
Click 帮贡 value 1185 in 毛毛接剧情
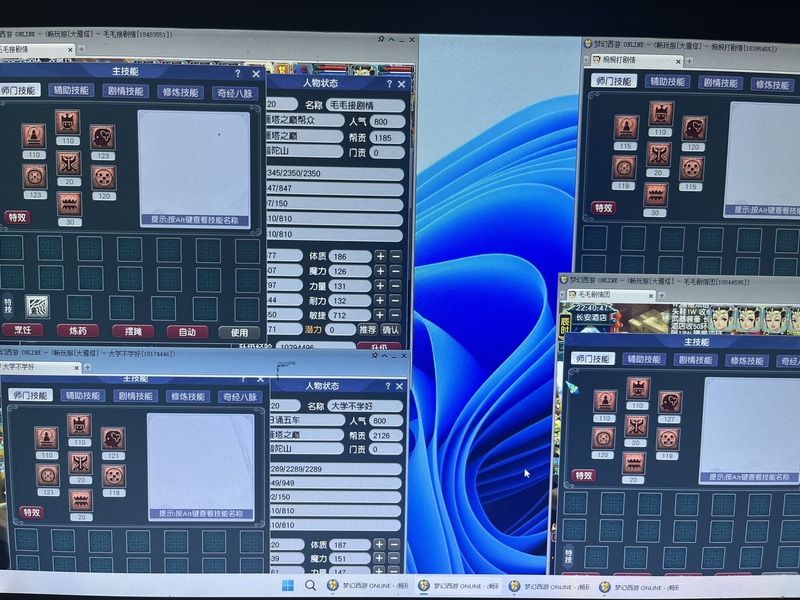(387, 138)
